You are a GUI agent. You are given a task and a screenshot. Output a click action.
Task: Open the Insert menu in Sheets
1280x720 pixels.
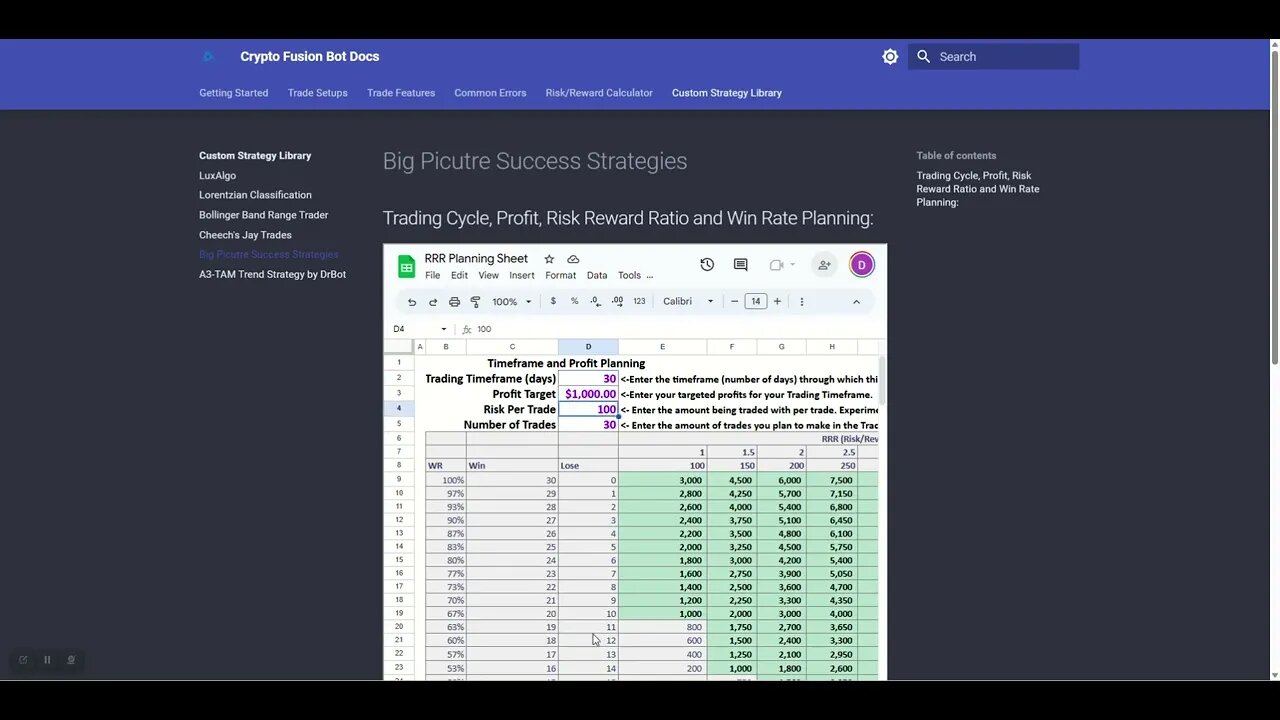pos(522,275)
